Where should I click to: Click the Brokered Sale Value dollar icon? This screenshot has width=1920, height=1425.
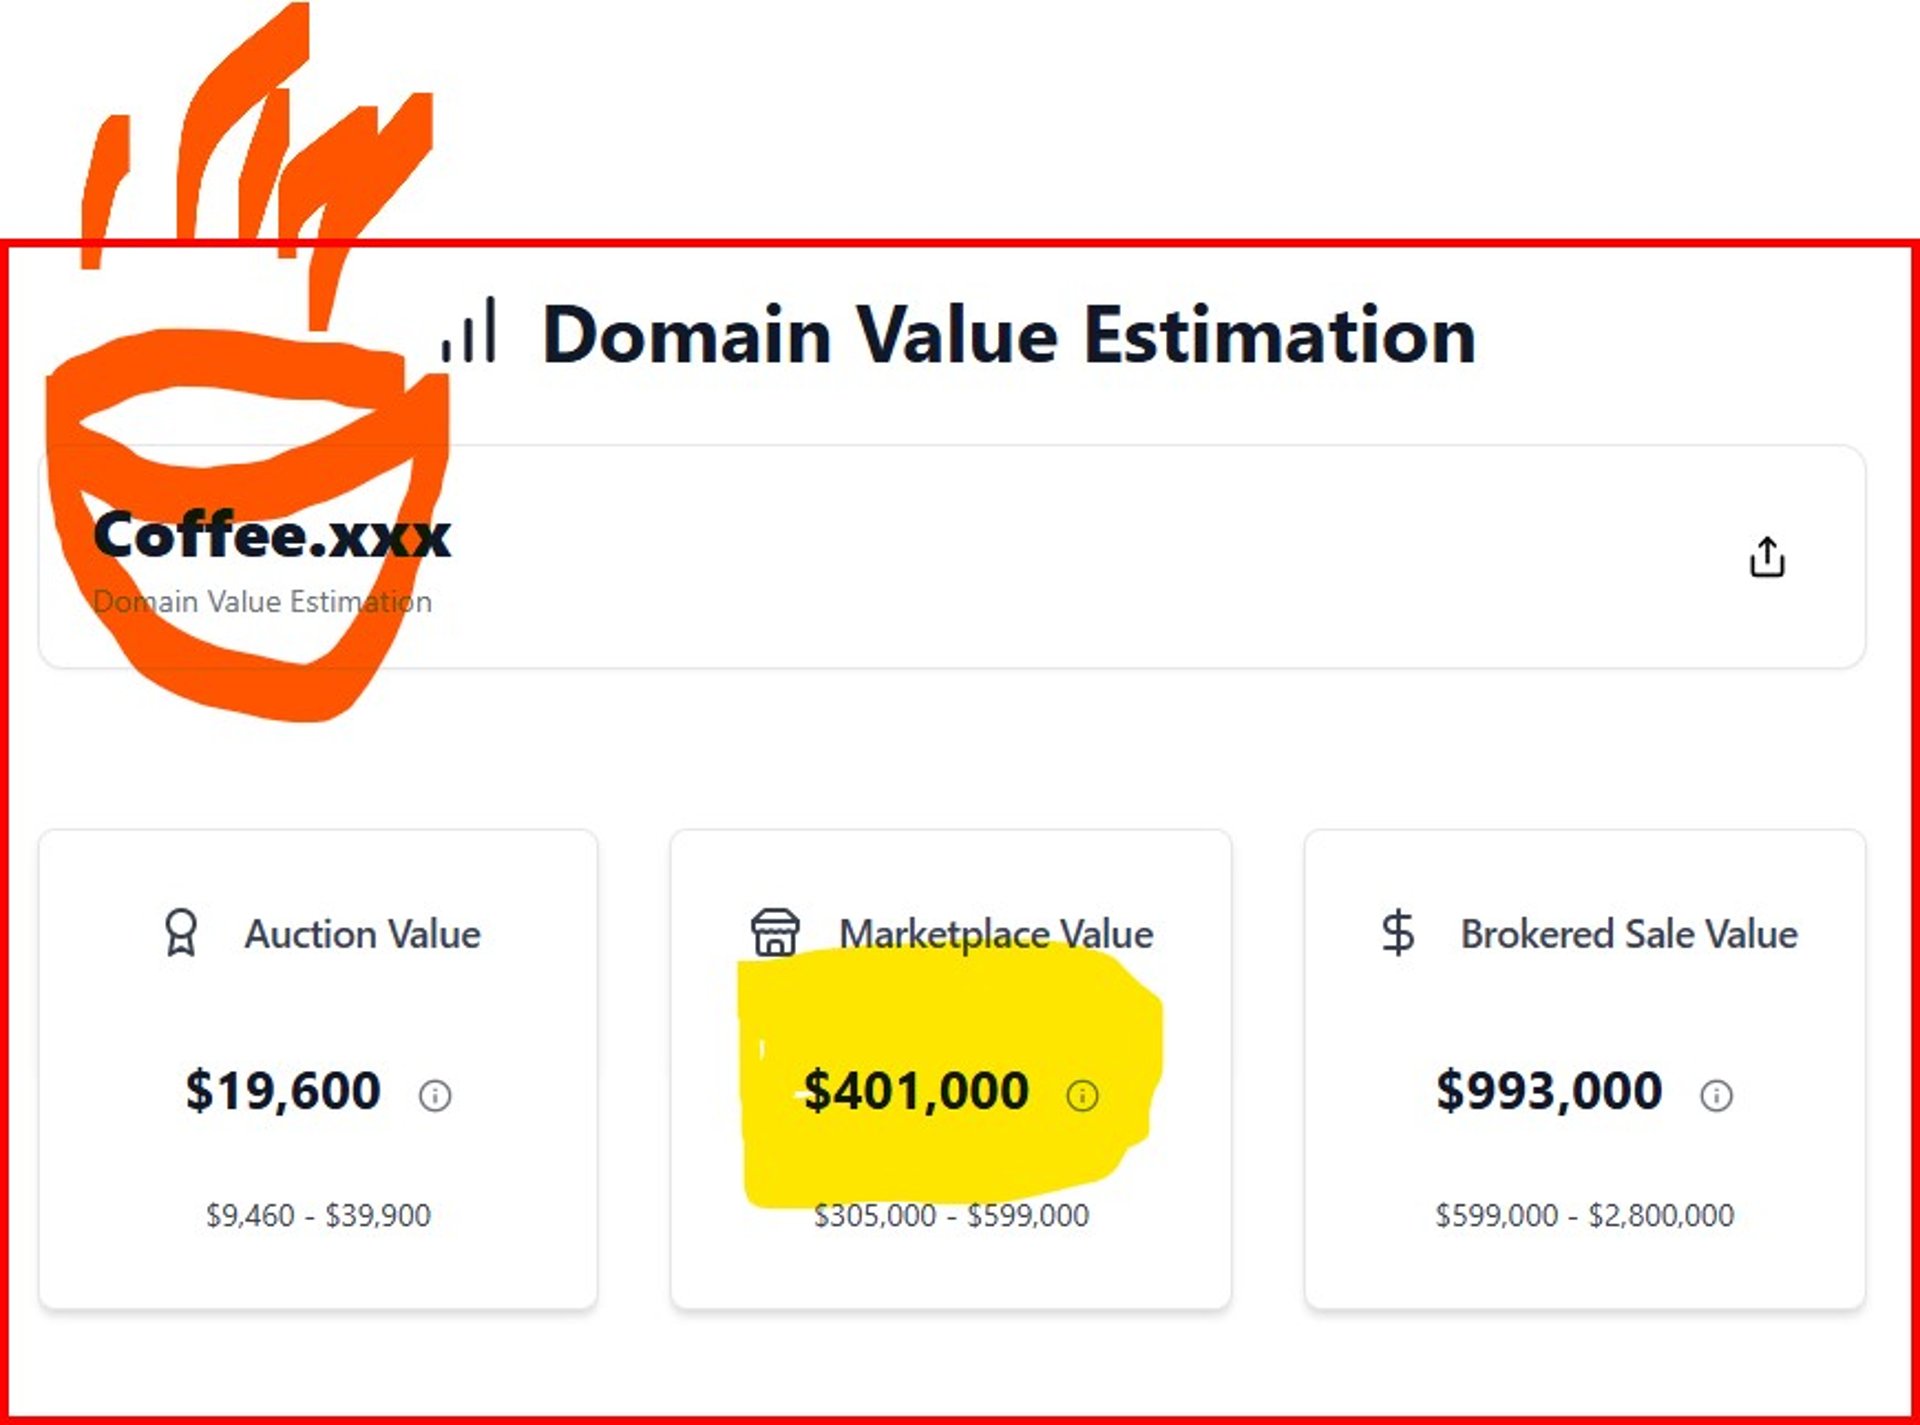1397,933
